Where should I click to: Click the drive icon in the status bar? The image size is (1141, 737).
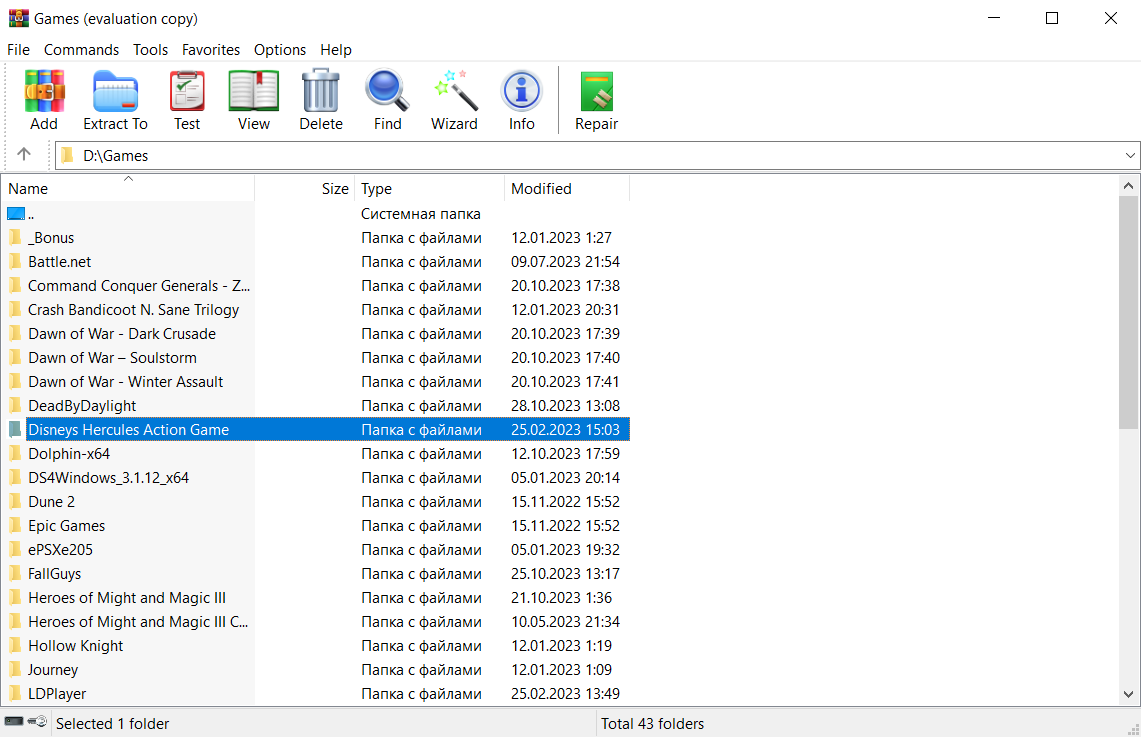pyautogui.click(x=14, y=722)
